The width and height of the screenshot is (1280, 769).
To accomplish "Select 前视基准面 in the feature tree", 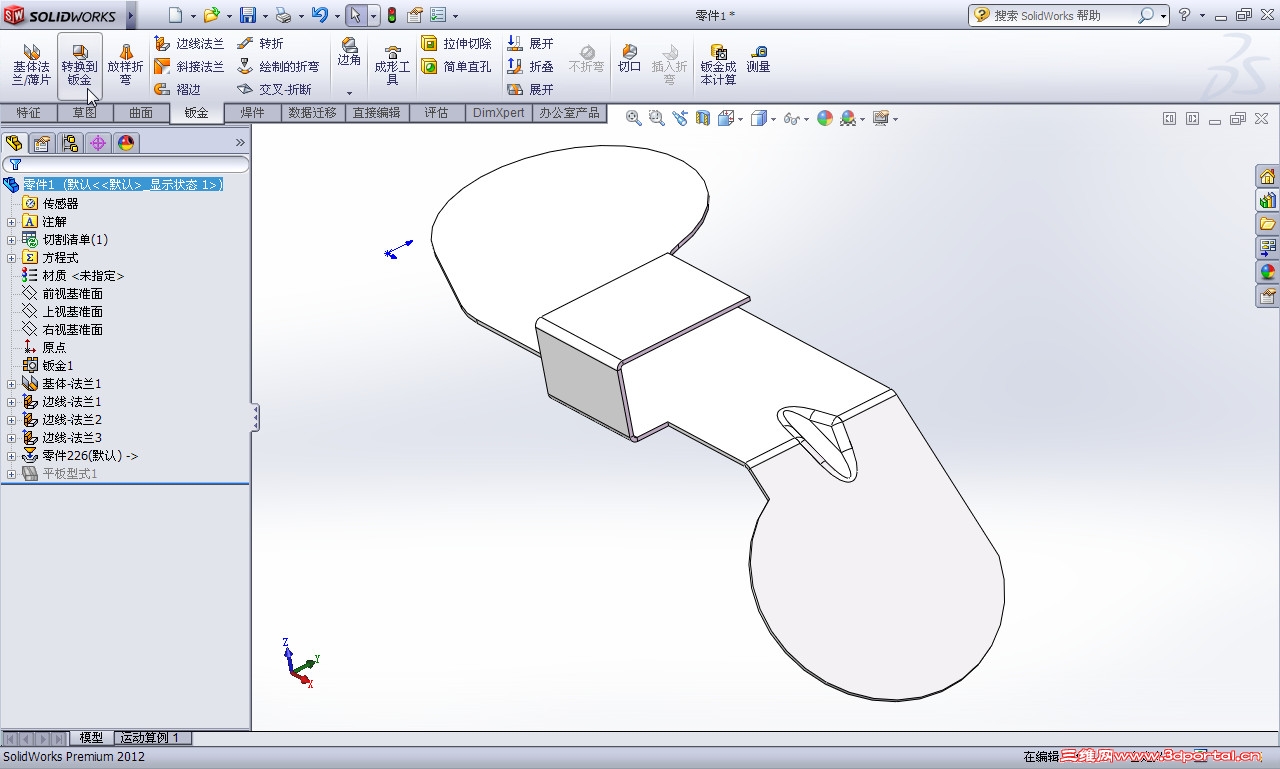I will [72, 294].
